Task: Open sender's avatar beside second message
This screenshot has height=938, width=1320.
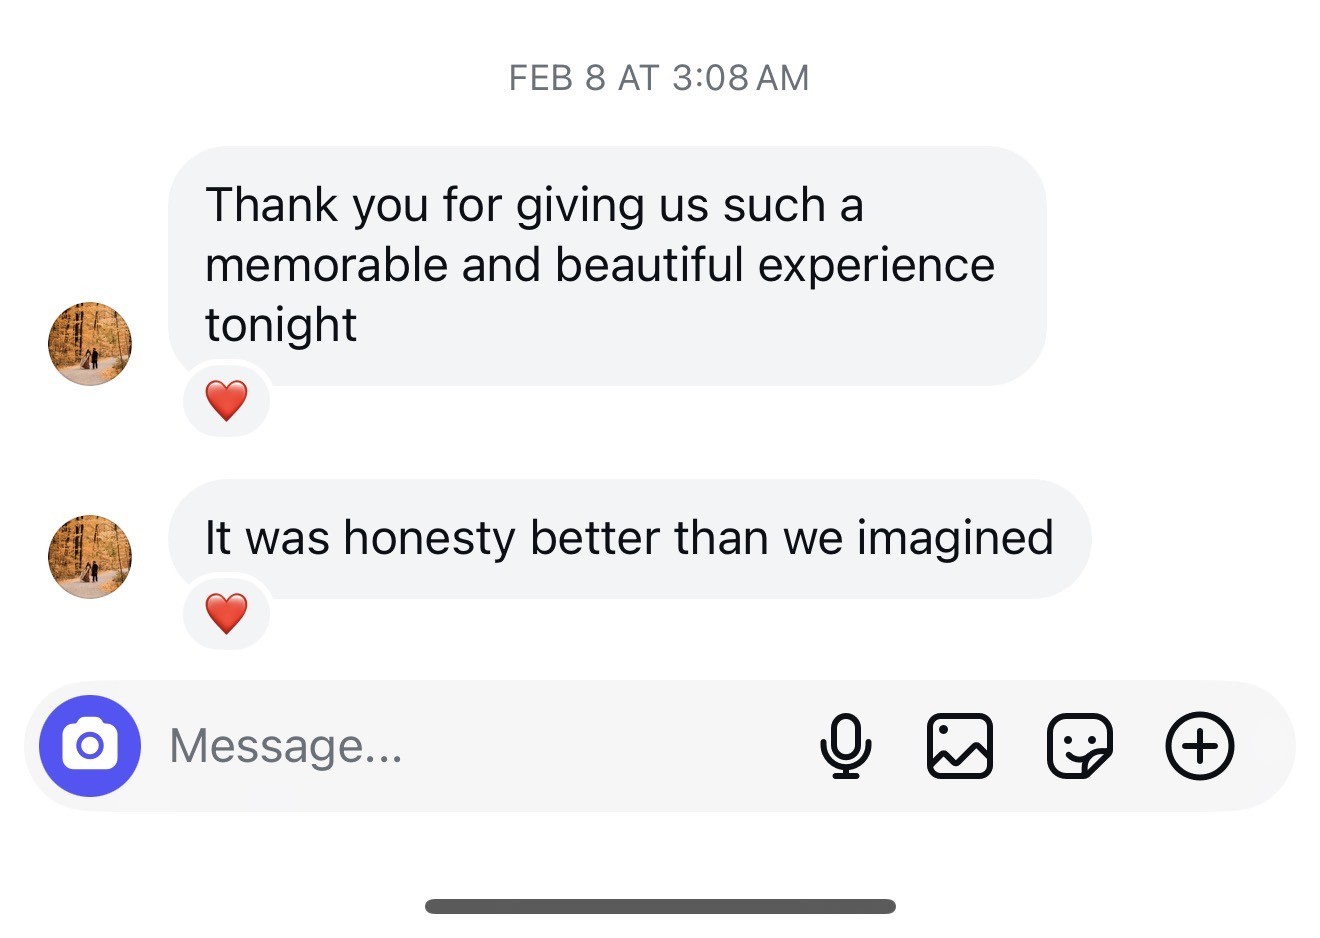Action: 90,557
